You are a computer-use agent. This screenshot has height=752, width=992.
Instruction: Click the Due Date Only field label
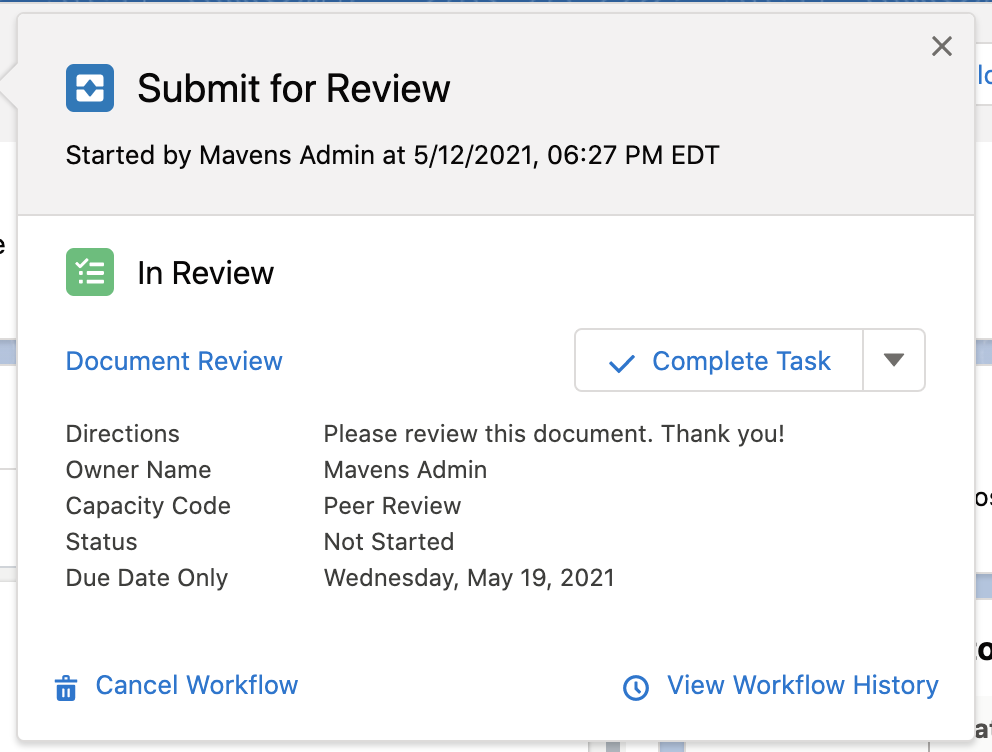(x=147, y=578)
